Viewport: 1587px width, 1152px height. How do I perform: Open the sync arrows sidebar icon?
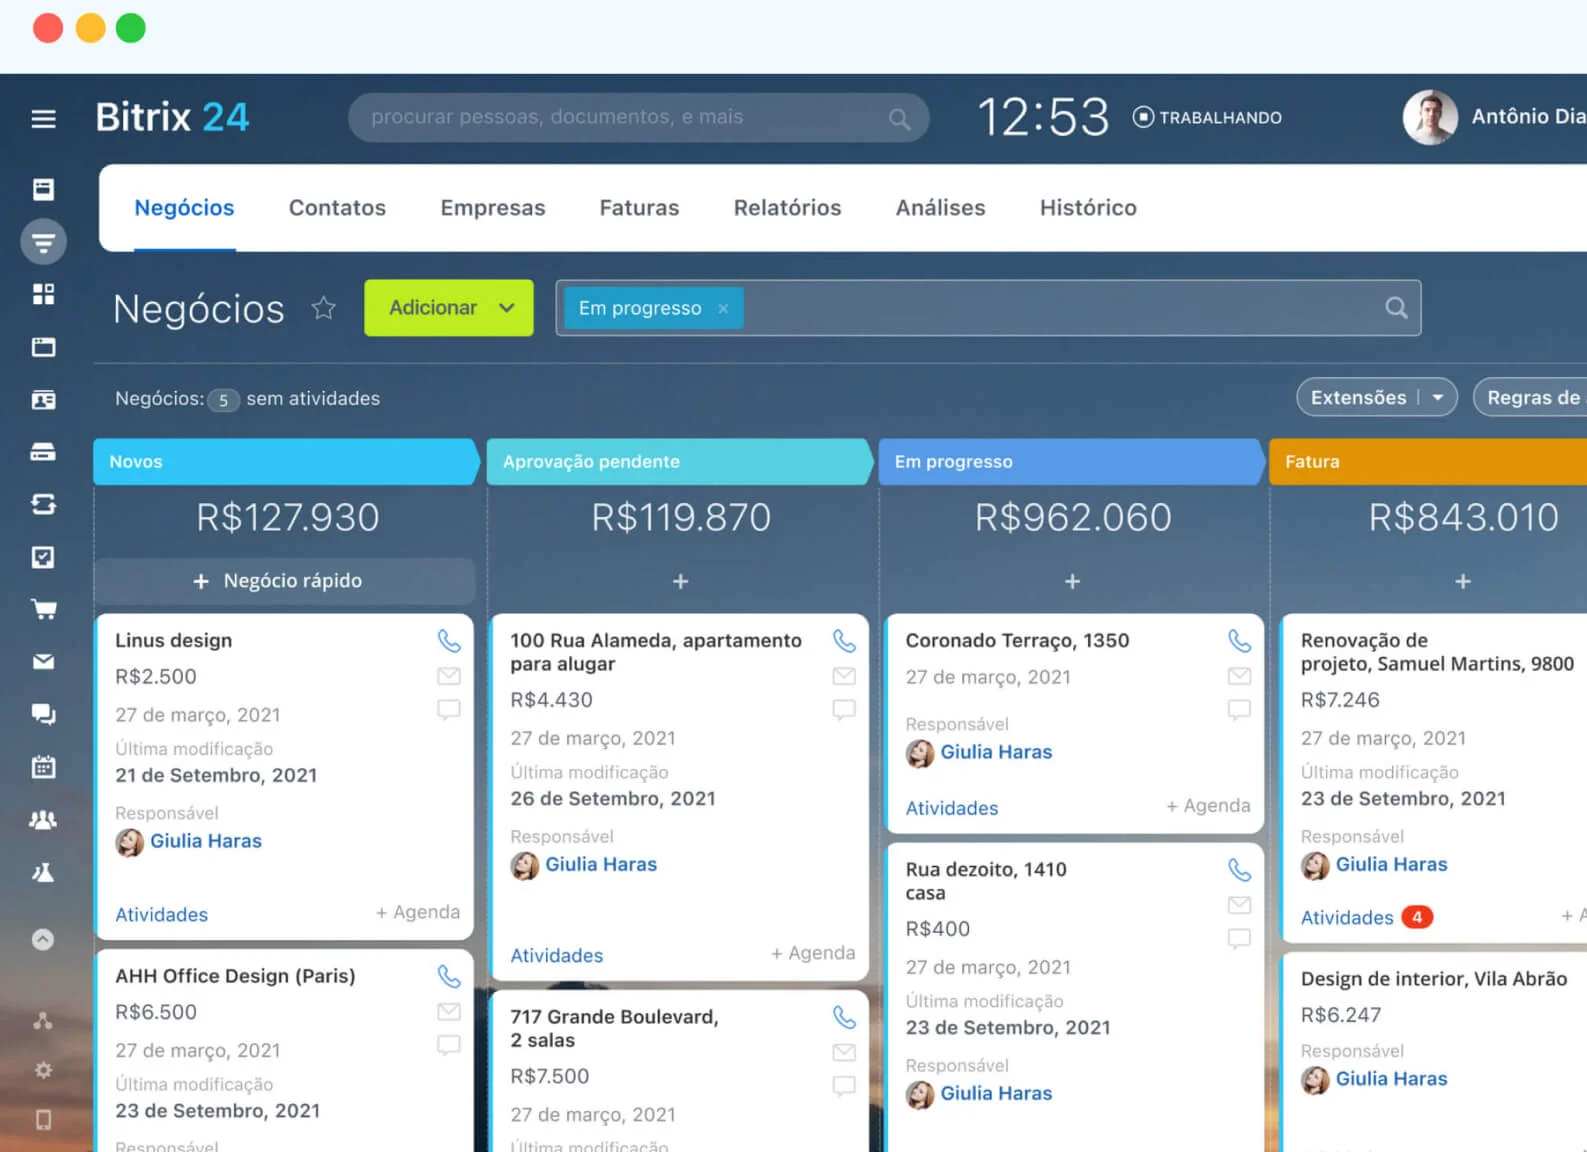click(x=43, y=504)
